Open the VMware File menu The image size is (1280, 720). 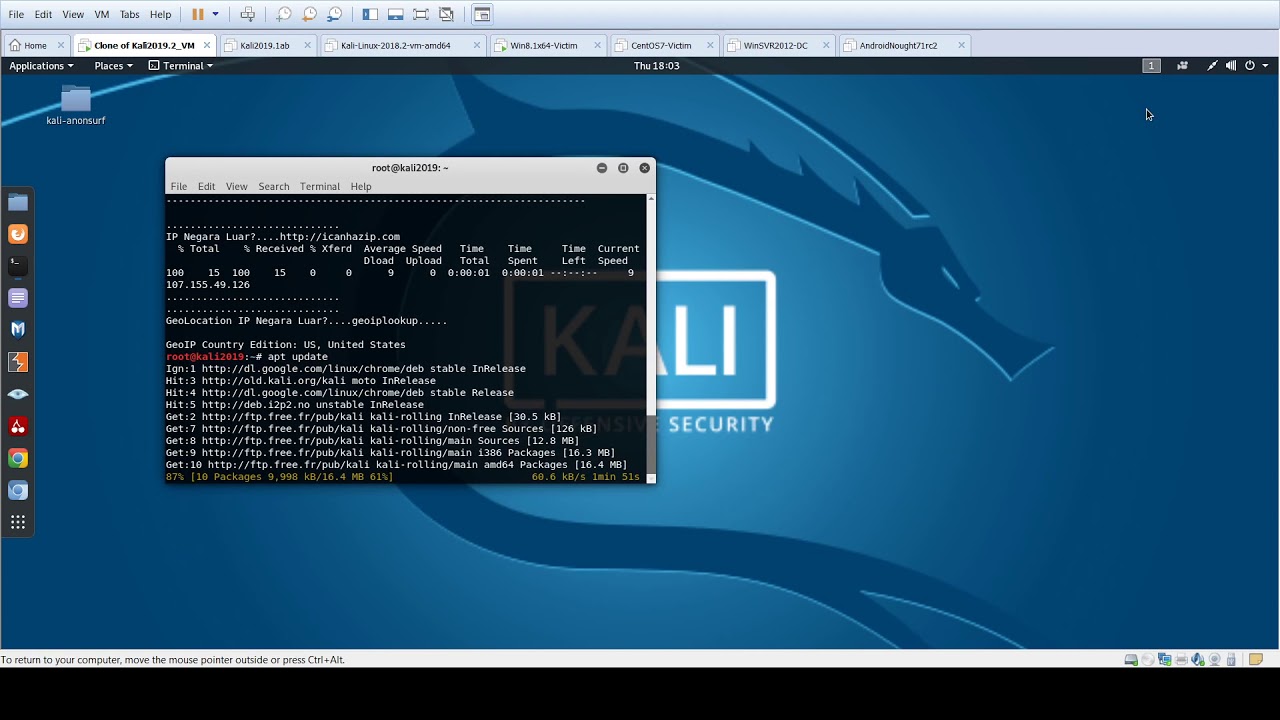point(16,14)
